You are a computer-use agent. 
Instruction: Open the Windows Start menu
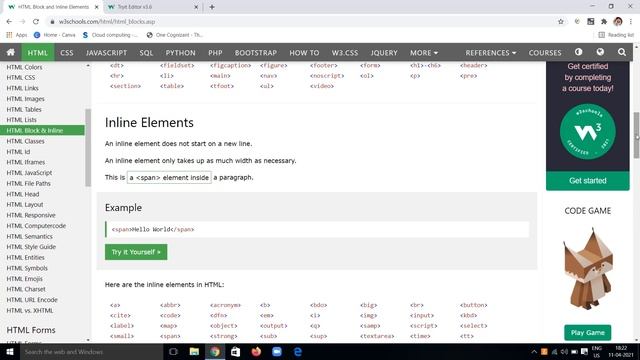(x=10, y=351)
